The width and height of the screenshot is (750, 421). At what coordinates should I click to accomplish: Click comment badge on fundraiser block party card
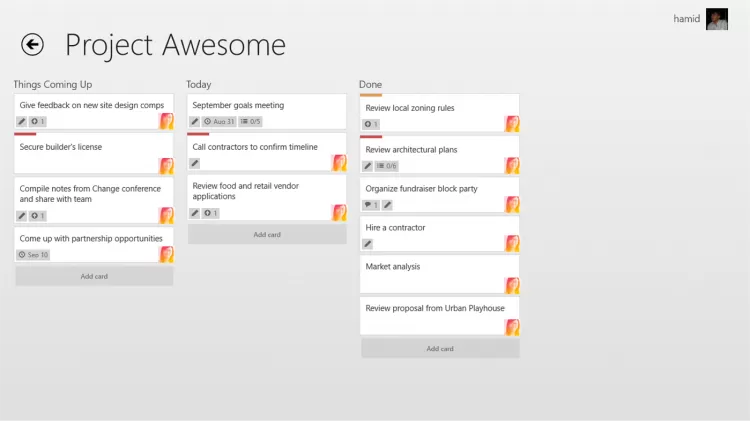pyautogui.click(x=371, y=205)
